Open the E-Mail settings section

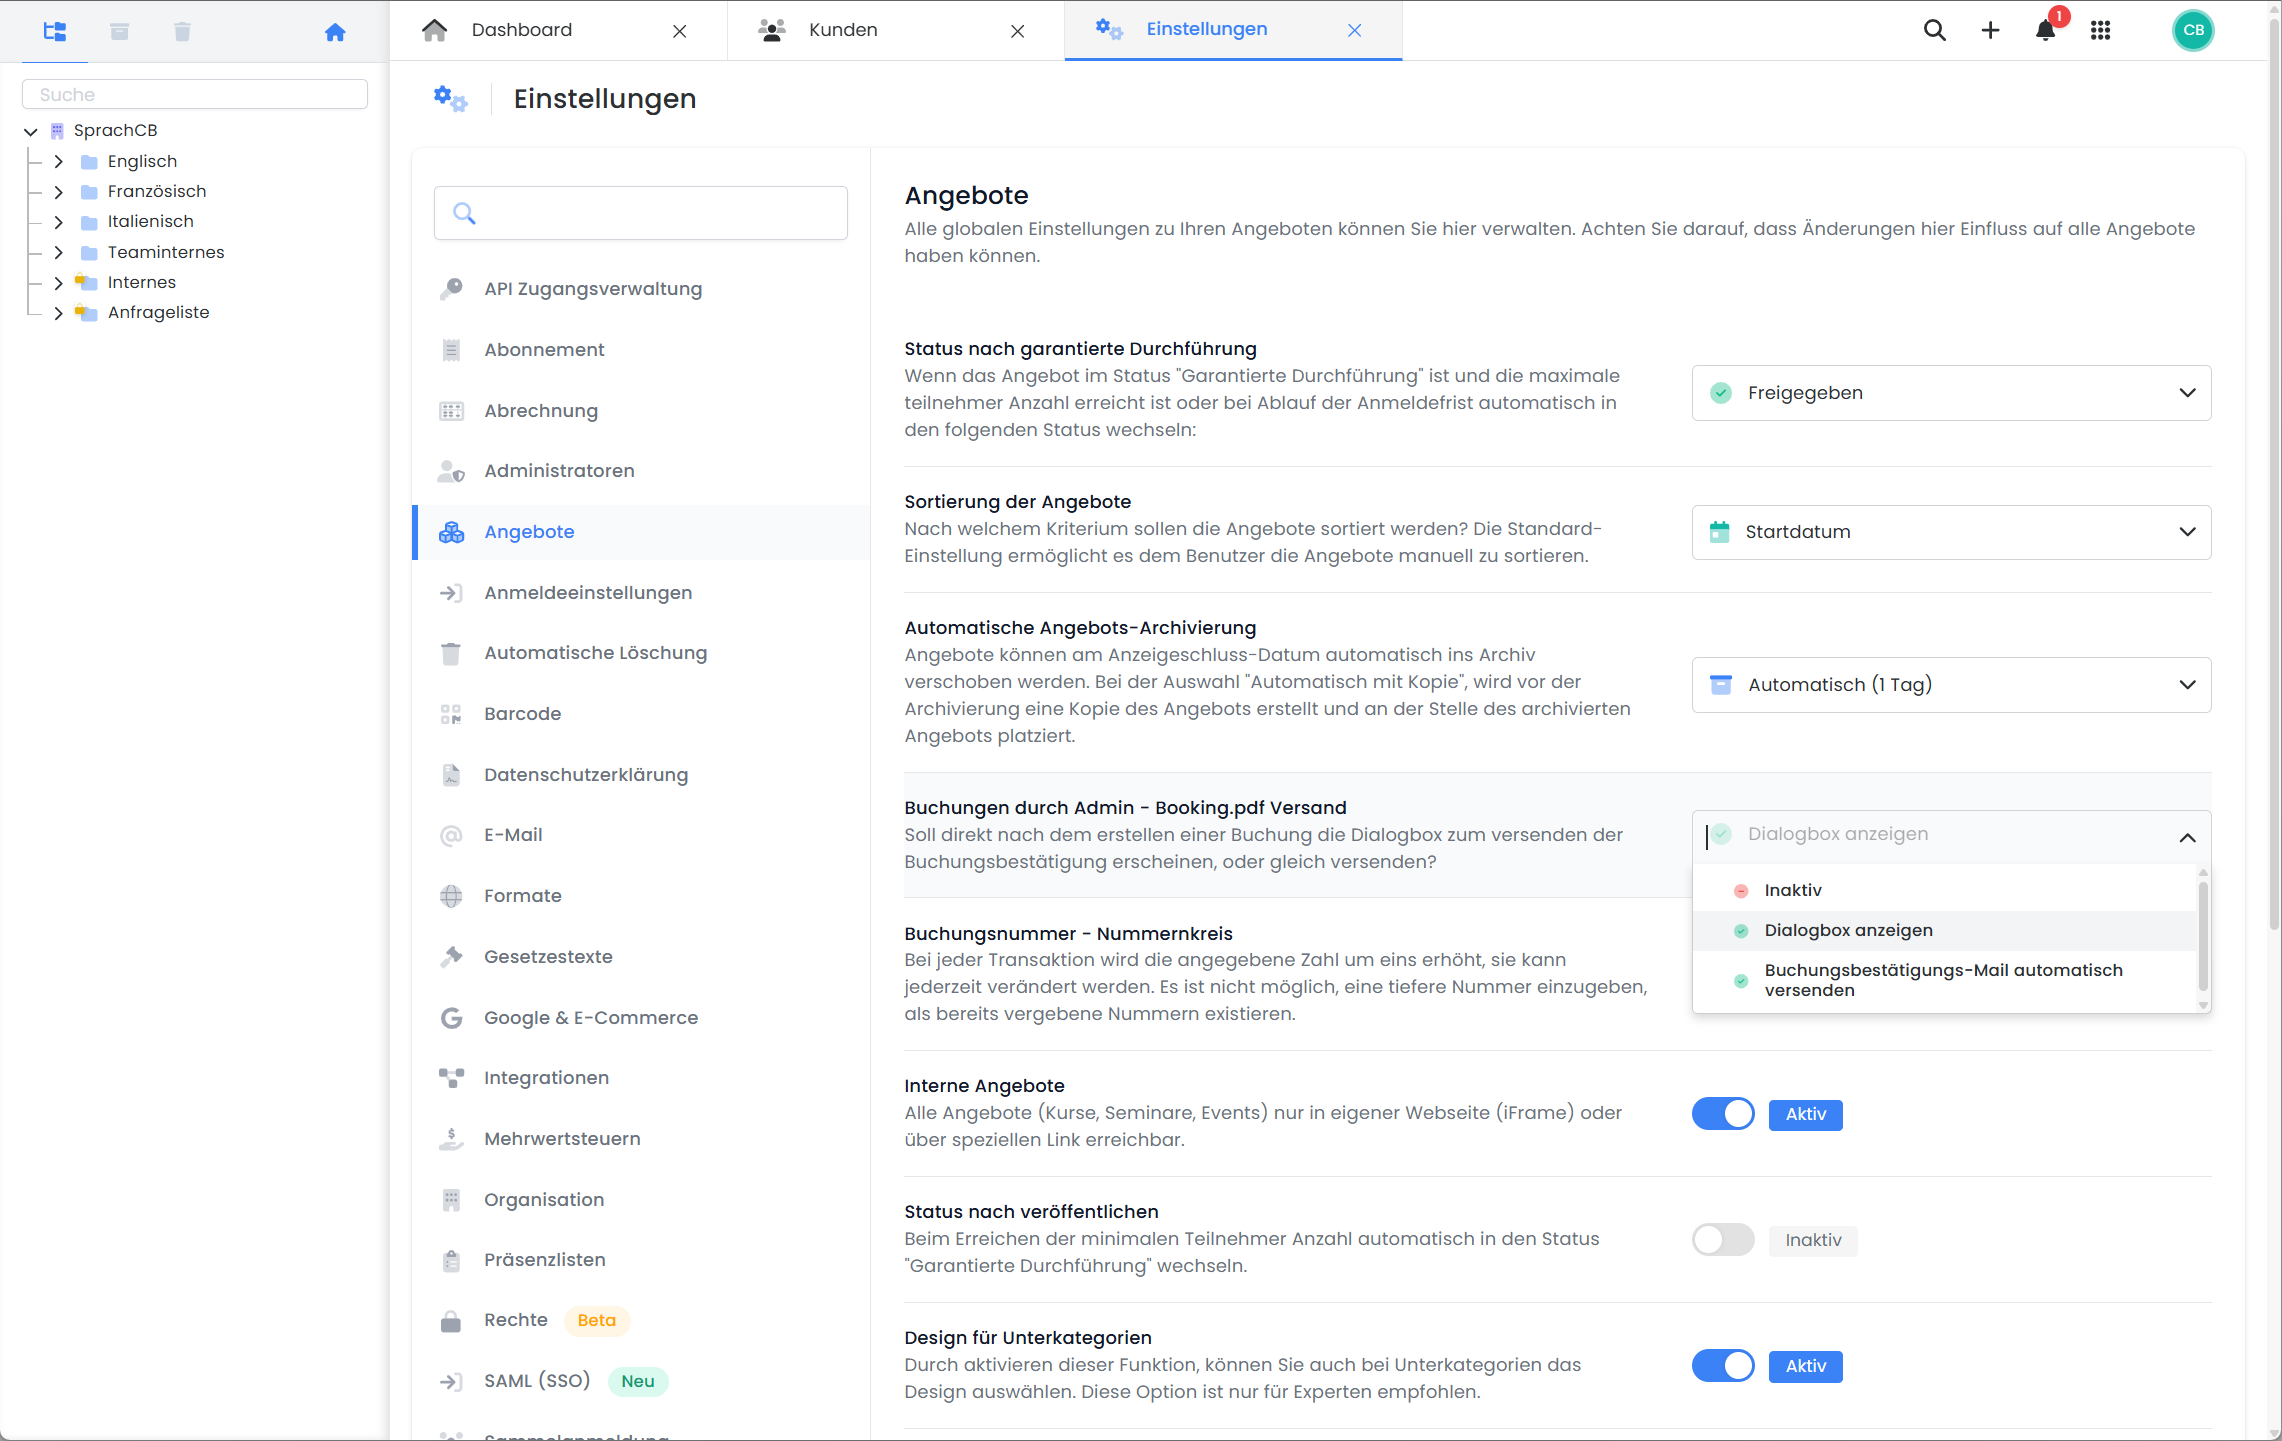point(513,835)
